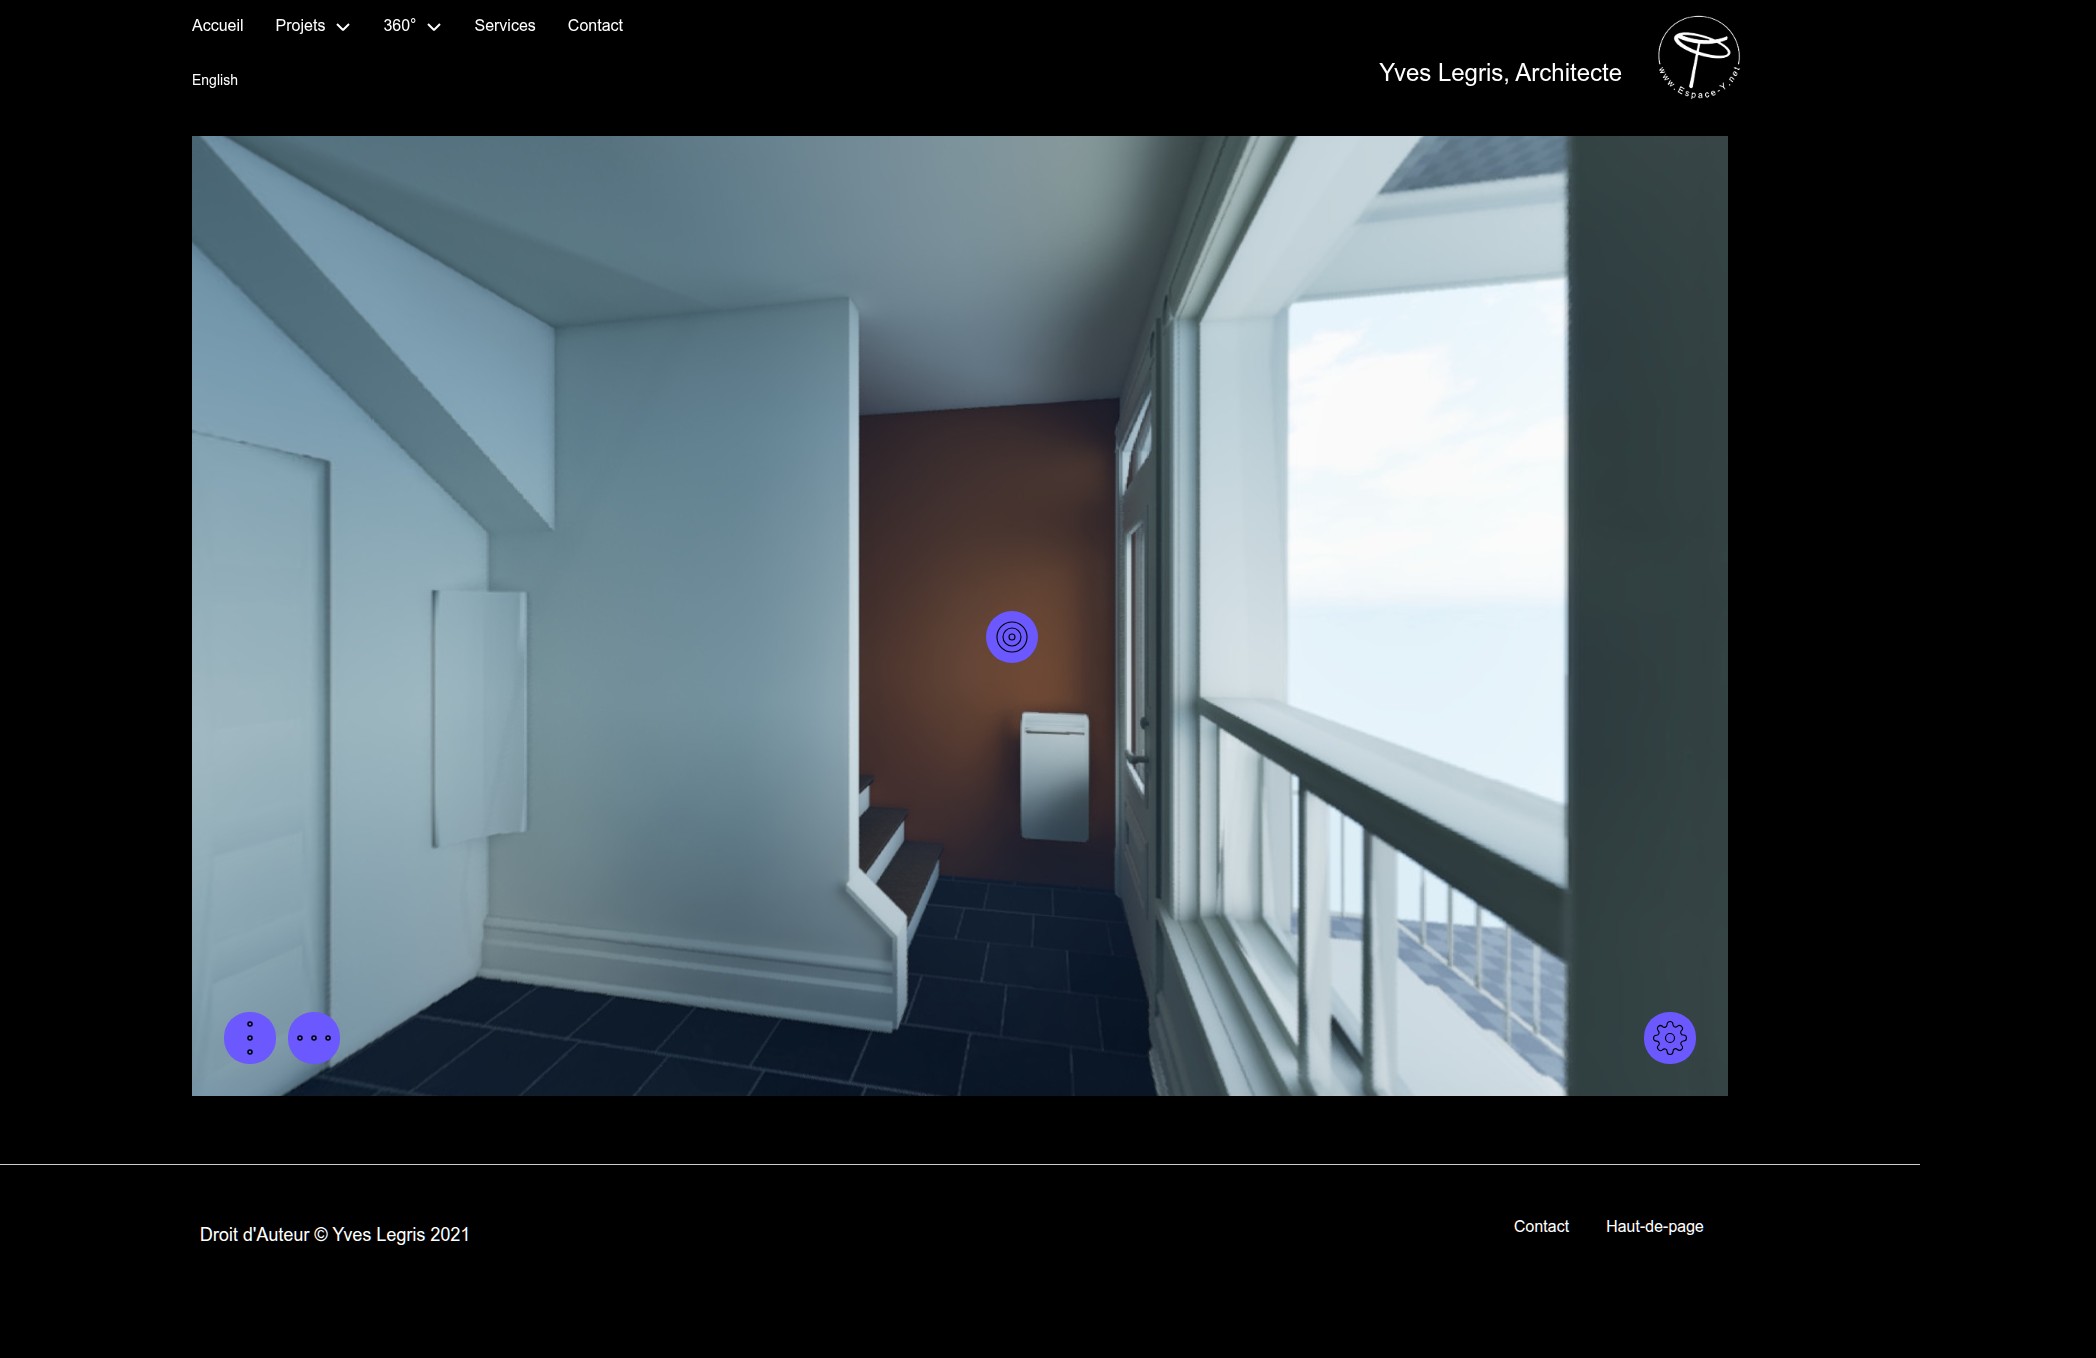2096x1358 pixels.
Task: Click the circular target hotspot on the orange wall
Action: point(1012,636)
